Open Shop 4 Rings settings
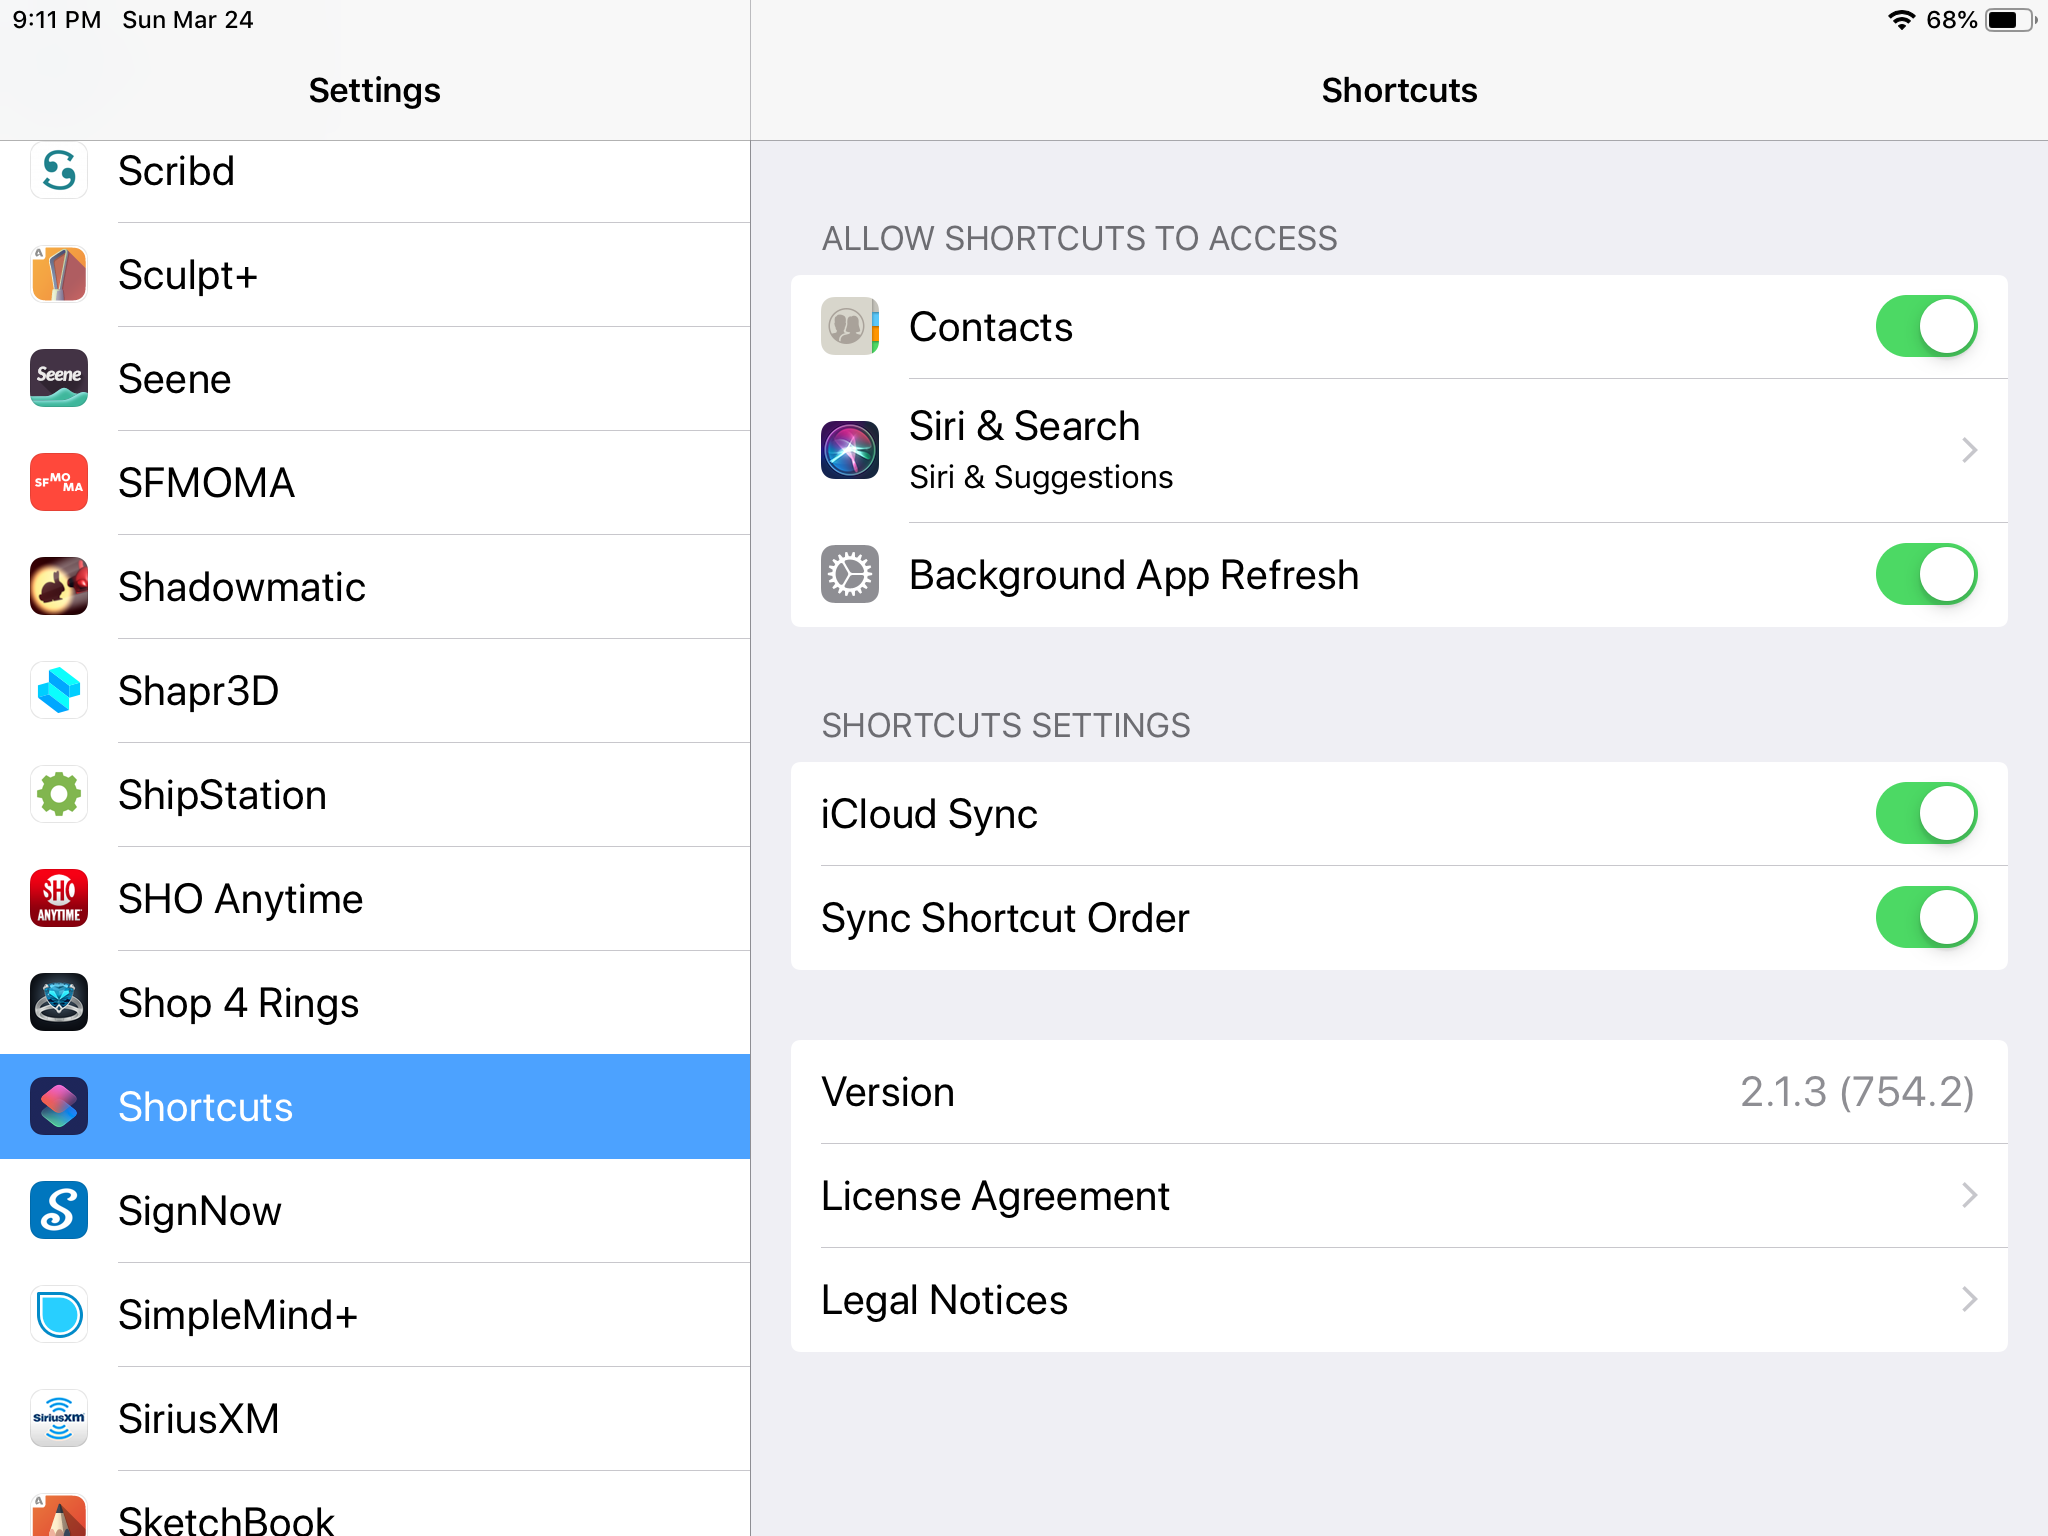2048x1536 pixels. 238,1003
